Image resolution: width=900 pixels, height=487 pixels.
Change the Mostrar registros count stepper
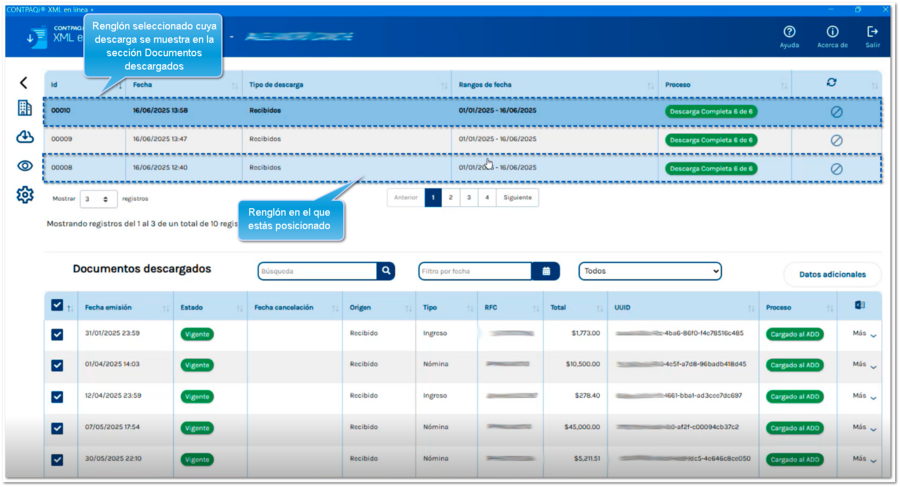pyautogui.click(x=98, y=199)
